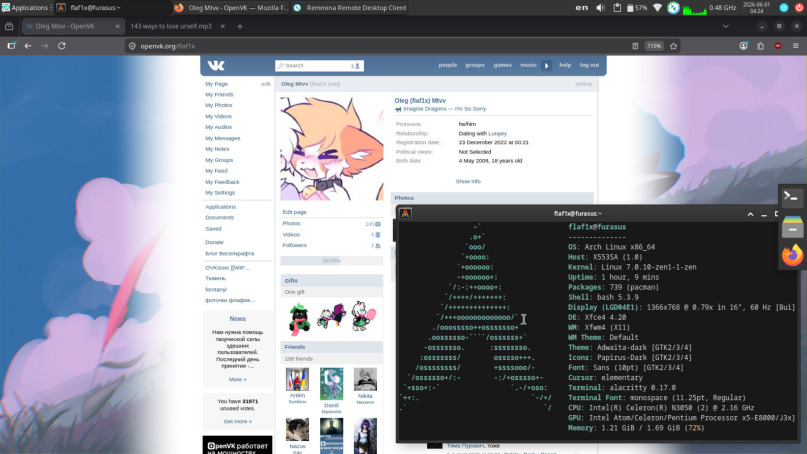This screenshot has height=454, width=807.
Task: Open the gift images thumbnail
Action: 331,316
